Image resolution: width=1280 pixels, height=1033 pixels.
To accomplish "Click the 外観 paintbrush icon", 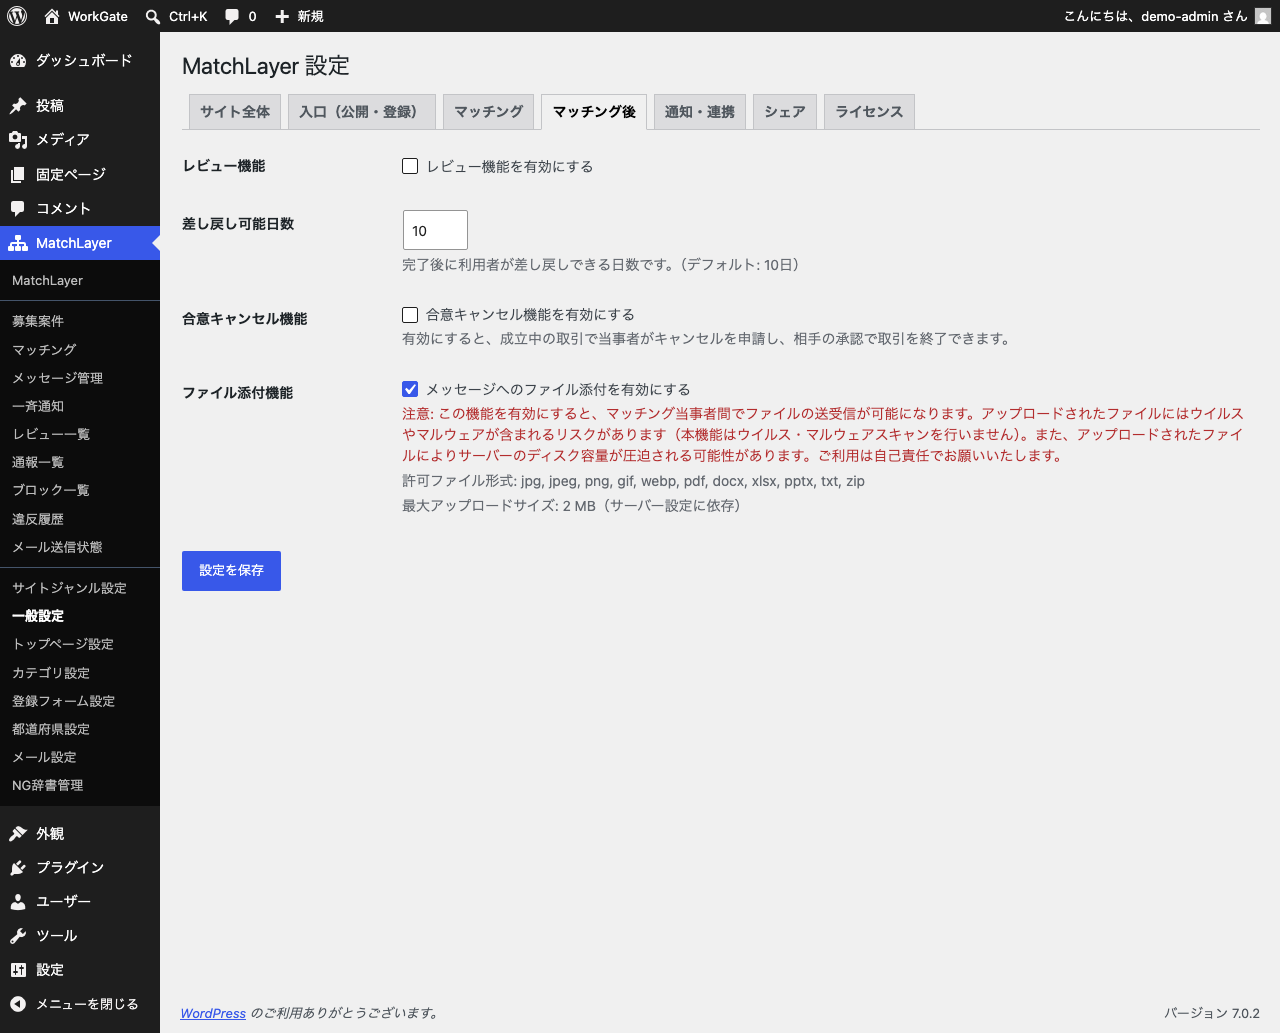I will 18,834.
